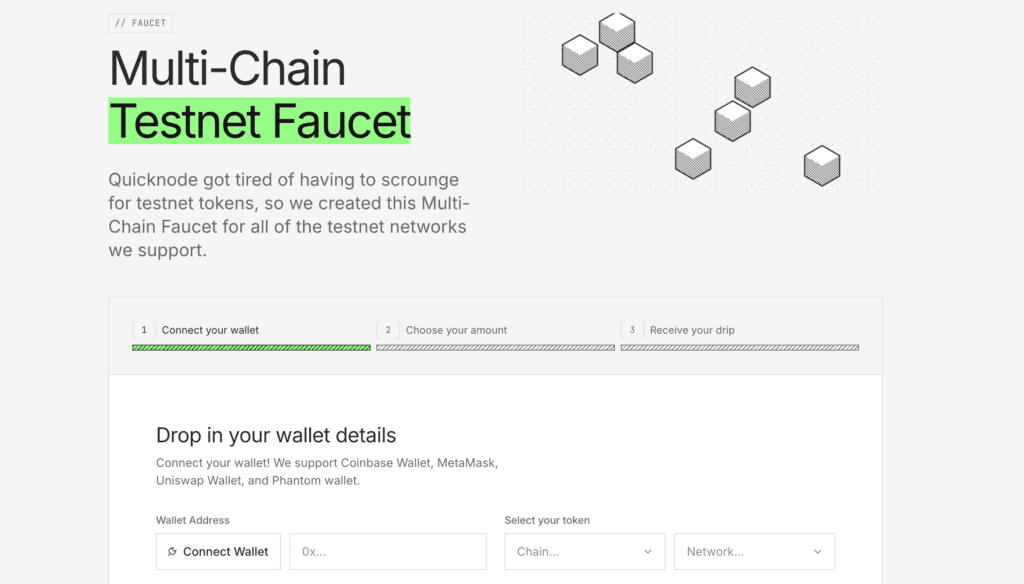
Task: Expand Chain list using its chevron arrow
Action: click(x=648, y=552)
